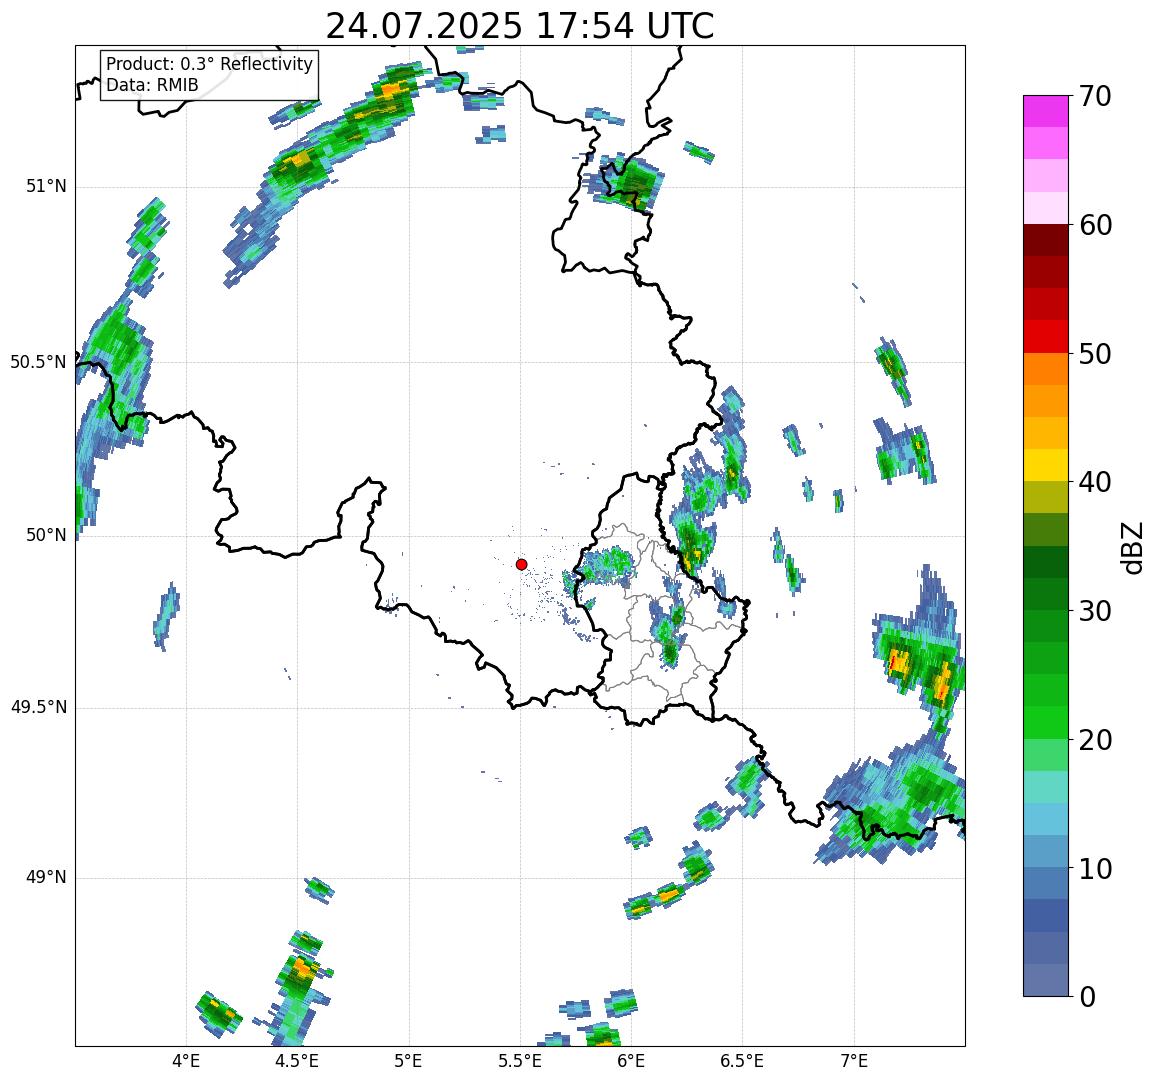The width and height of the screenshot is (1157, 1081).
Task: Click the 5.5°E longitude label
Action: (520, 1061)
